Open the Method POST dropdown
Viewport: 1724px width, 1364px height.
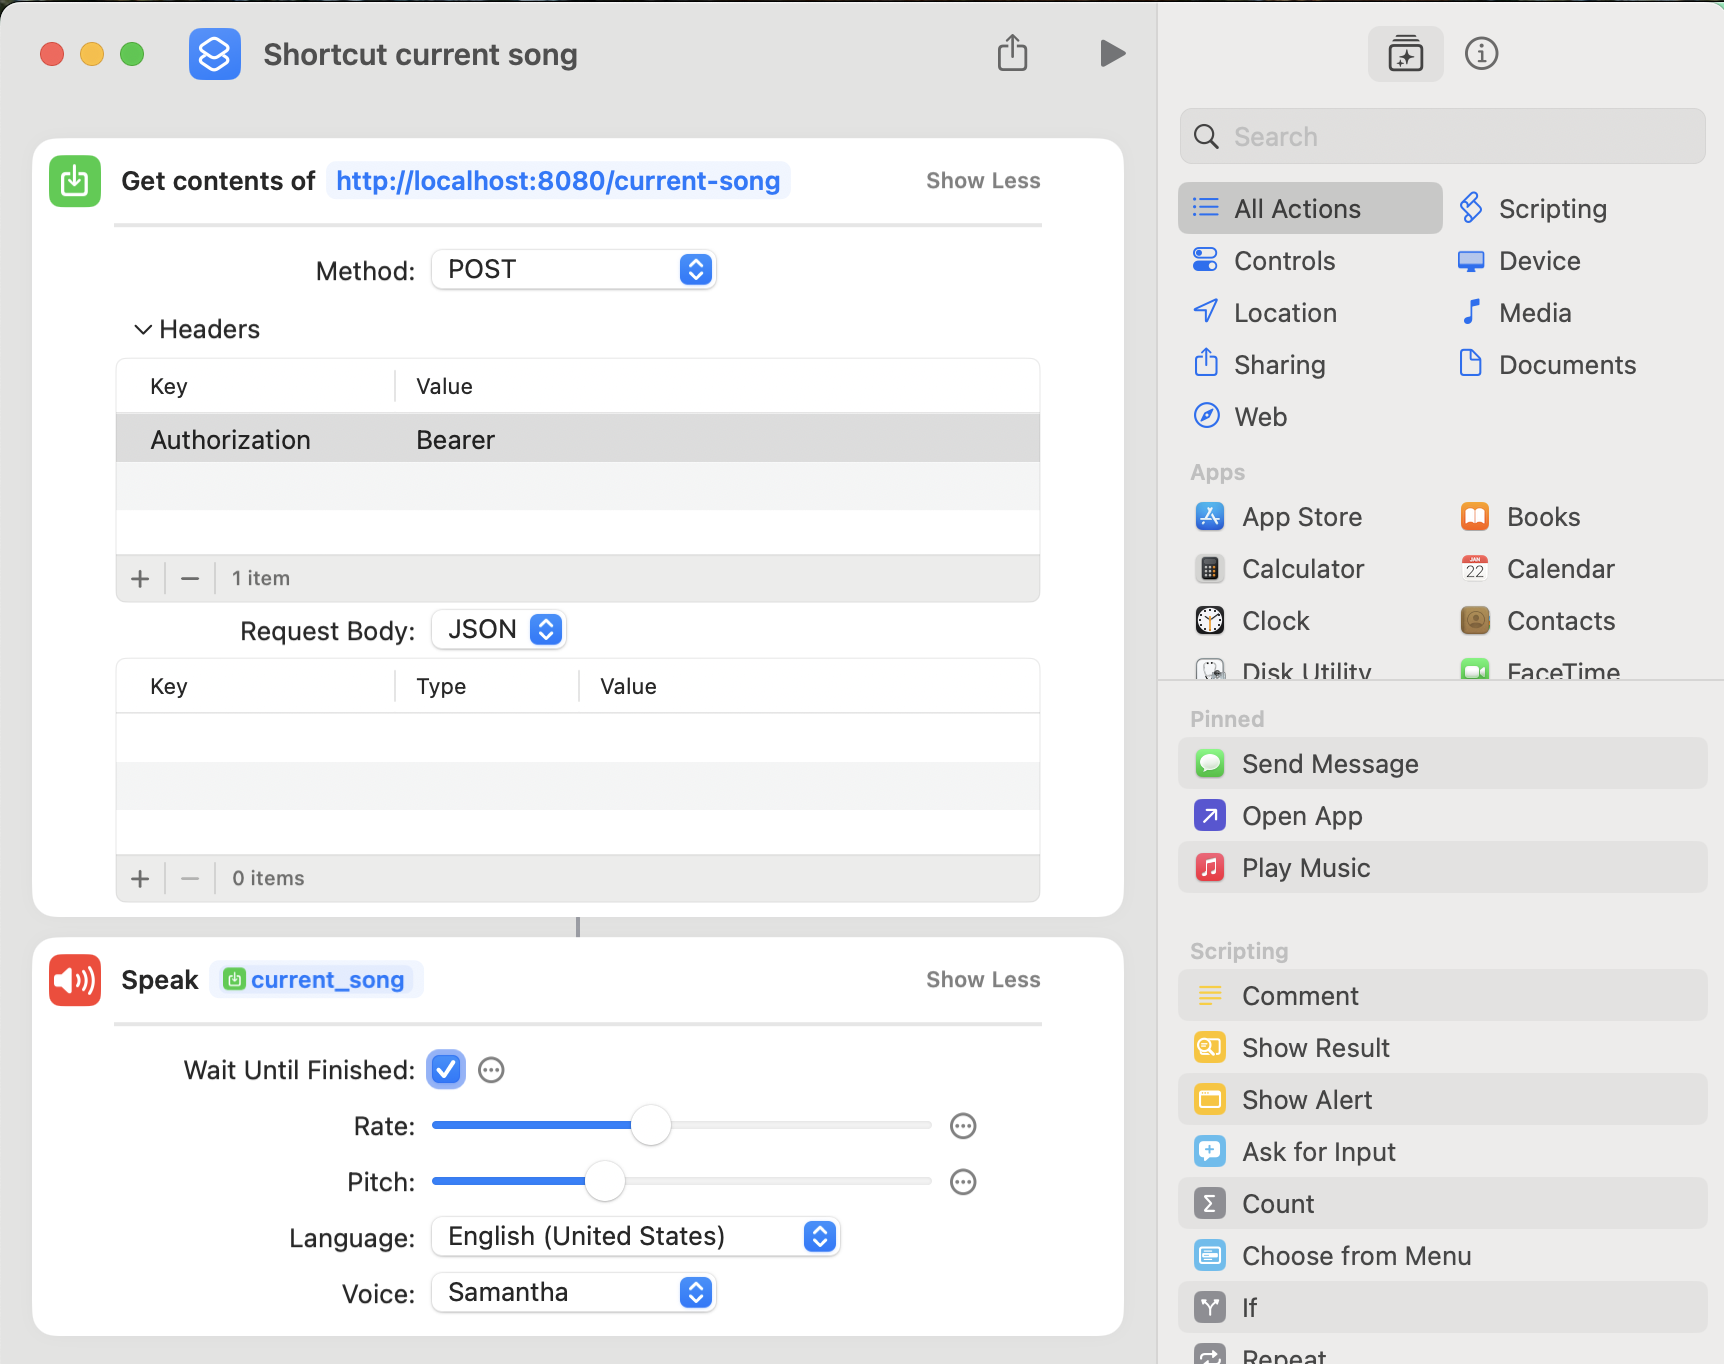tap(574, 270)
